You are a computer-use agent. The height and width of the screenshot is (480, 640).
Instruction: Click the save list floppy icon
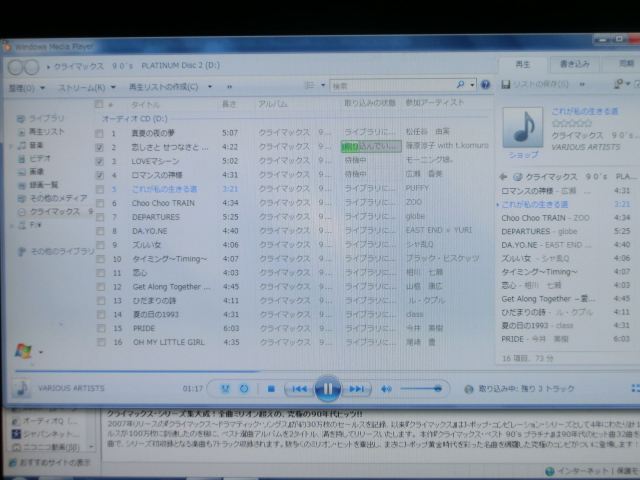pyautogui.click(x=505, y=84)
